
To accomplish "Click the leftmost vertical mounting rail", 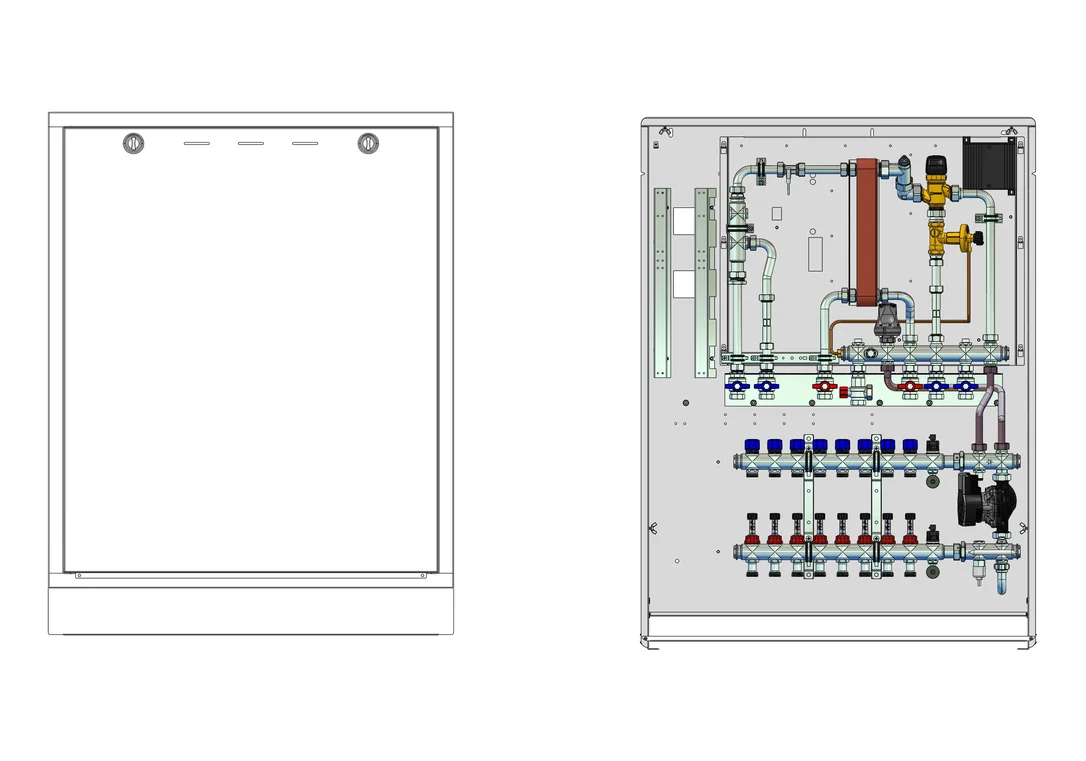I will 663,283.
